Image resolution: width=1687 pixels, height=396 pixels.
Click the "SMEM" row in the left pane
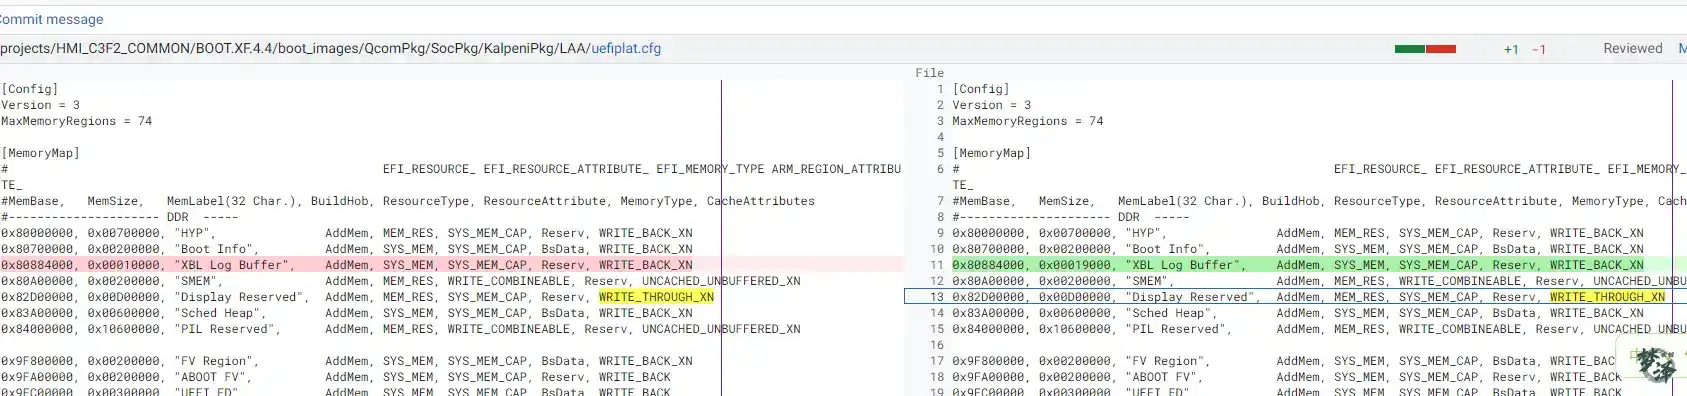coord(401,281)
